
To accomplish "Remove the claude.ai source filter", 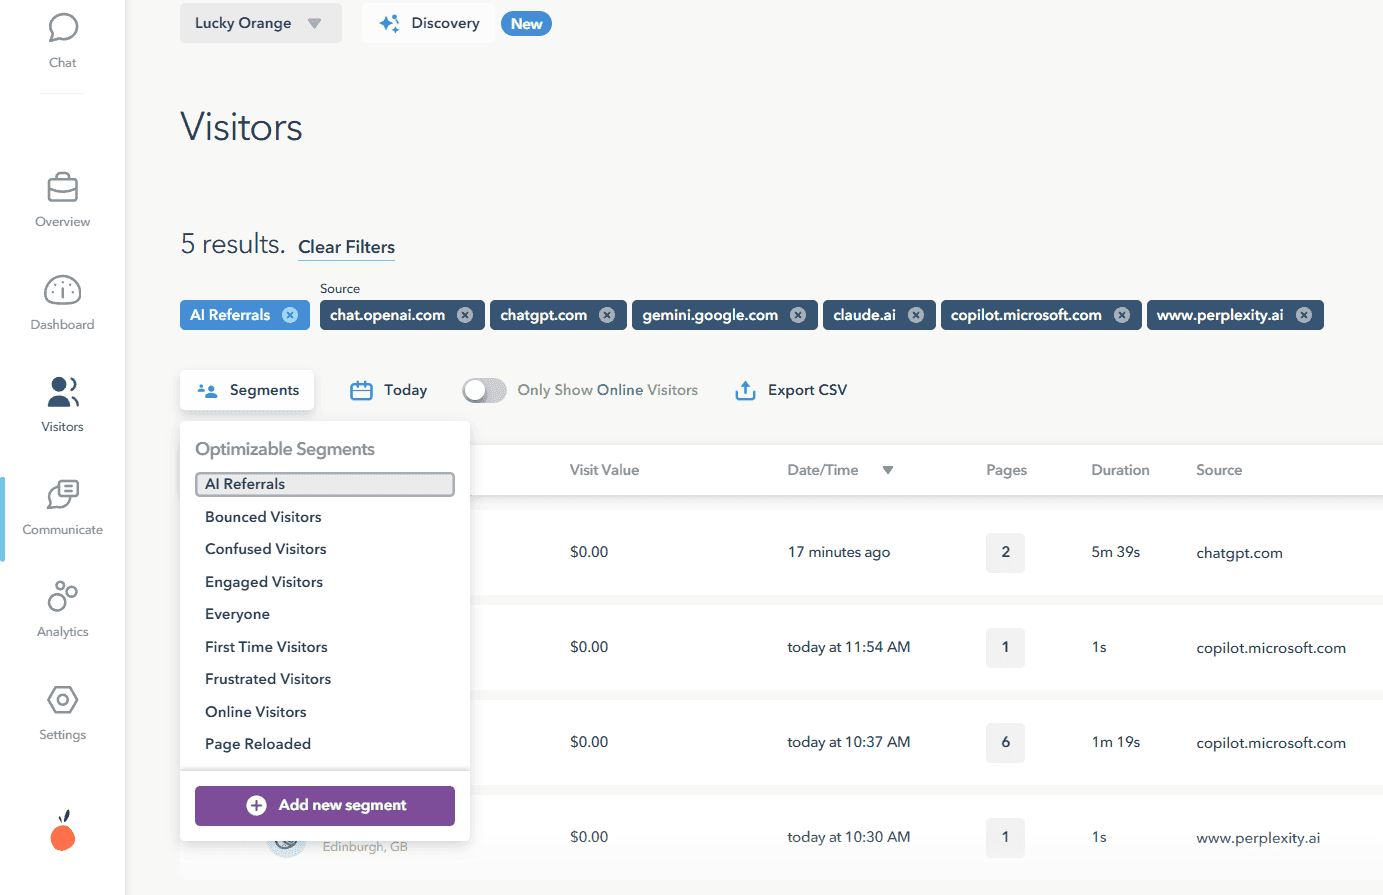I will pos(916,315).
